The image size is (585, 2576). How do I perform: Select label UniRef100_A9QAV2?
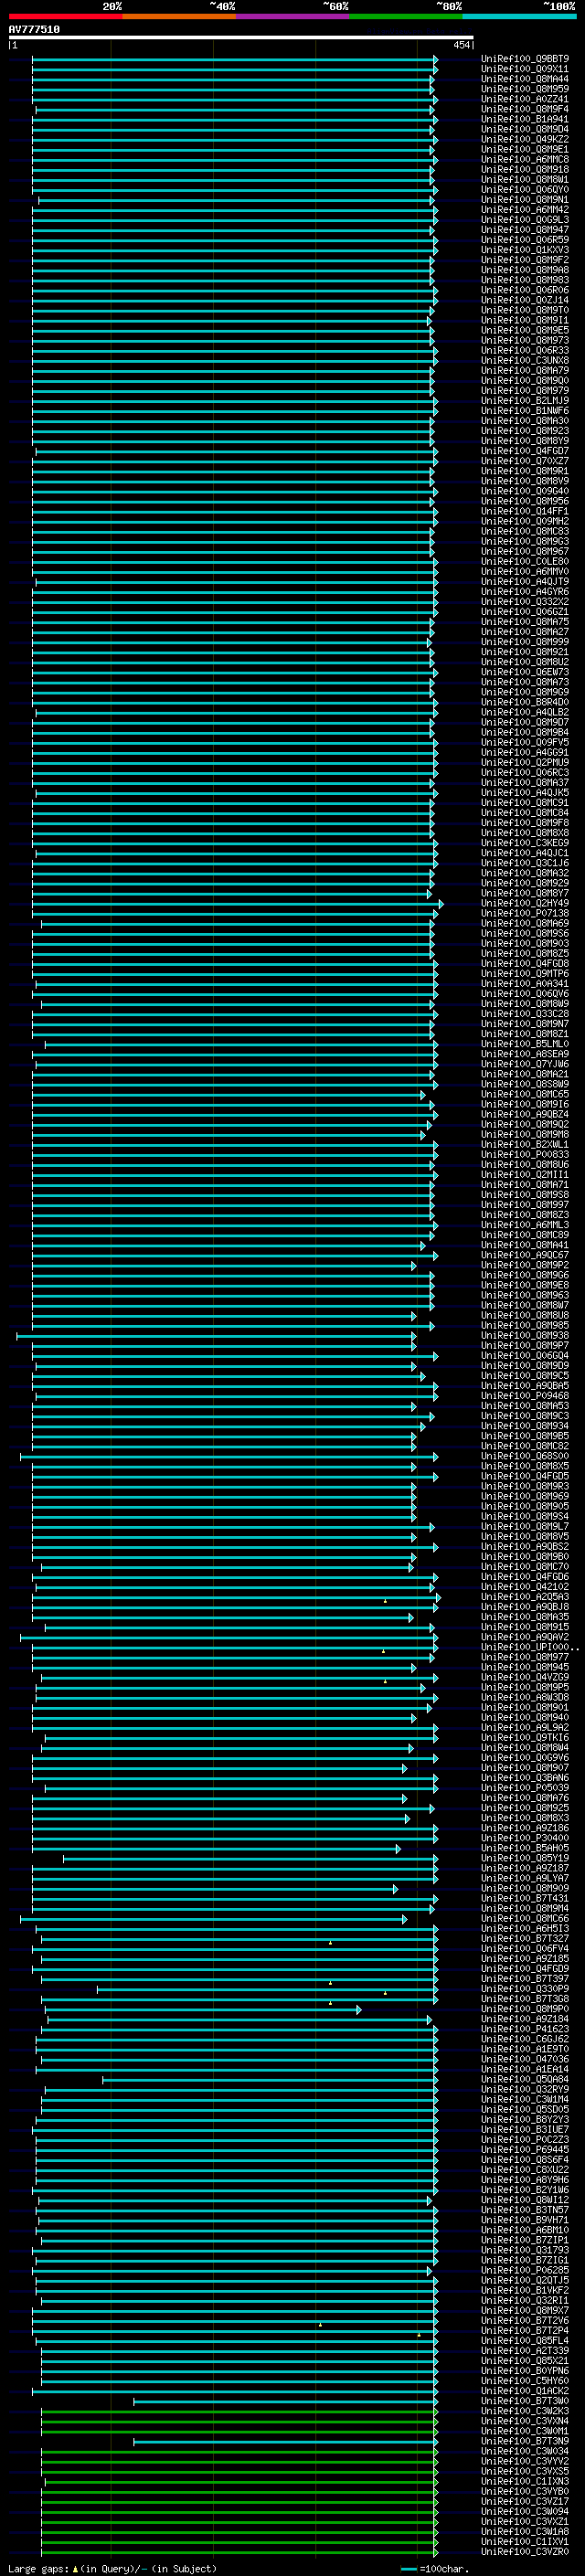point(525,1637)
